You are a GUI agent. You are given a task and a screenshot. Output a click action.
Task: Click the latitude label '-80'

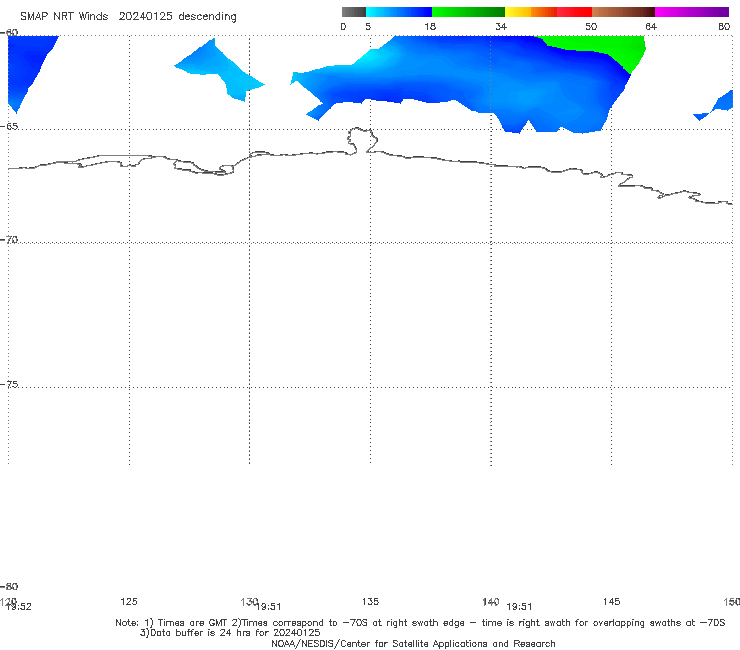click(9, 586)
